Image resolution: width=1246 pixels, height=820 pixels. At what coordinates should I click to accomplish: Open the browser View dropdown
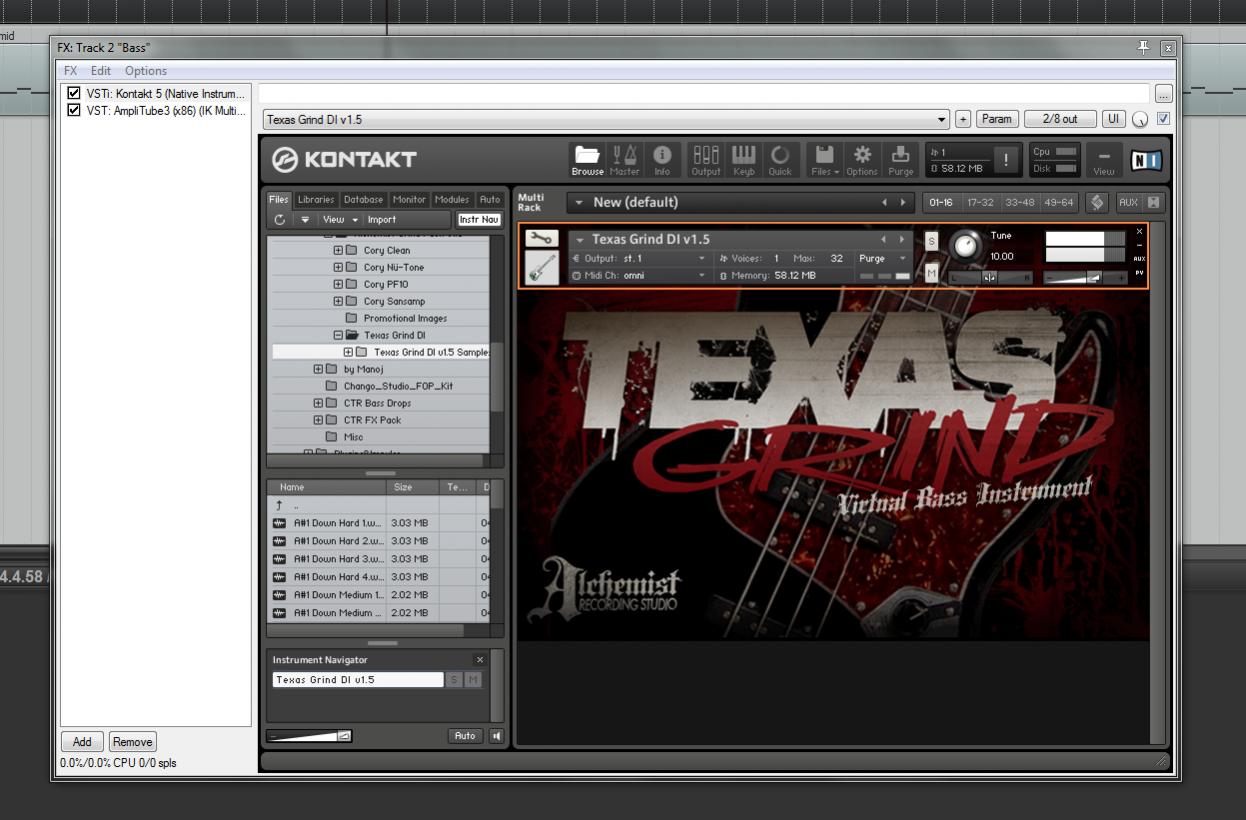(340, 220)
